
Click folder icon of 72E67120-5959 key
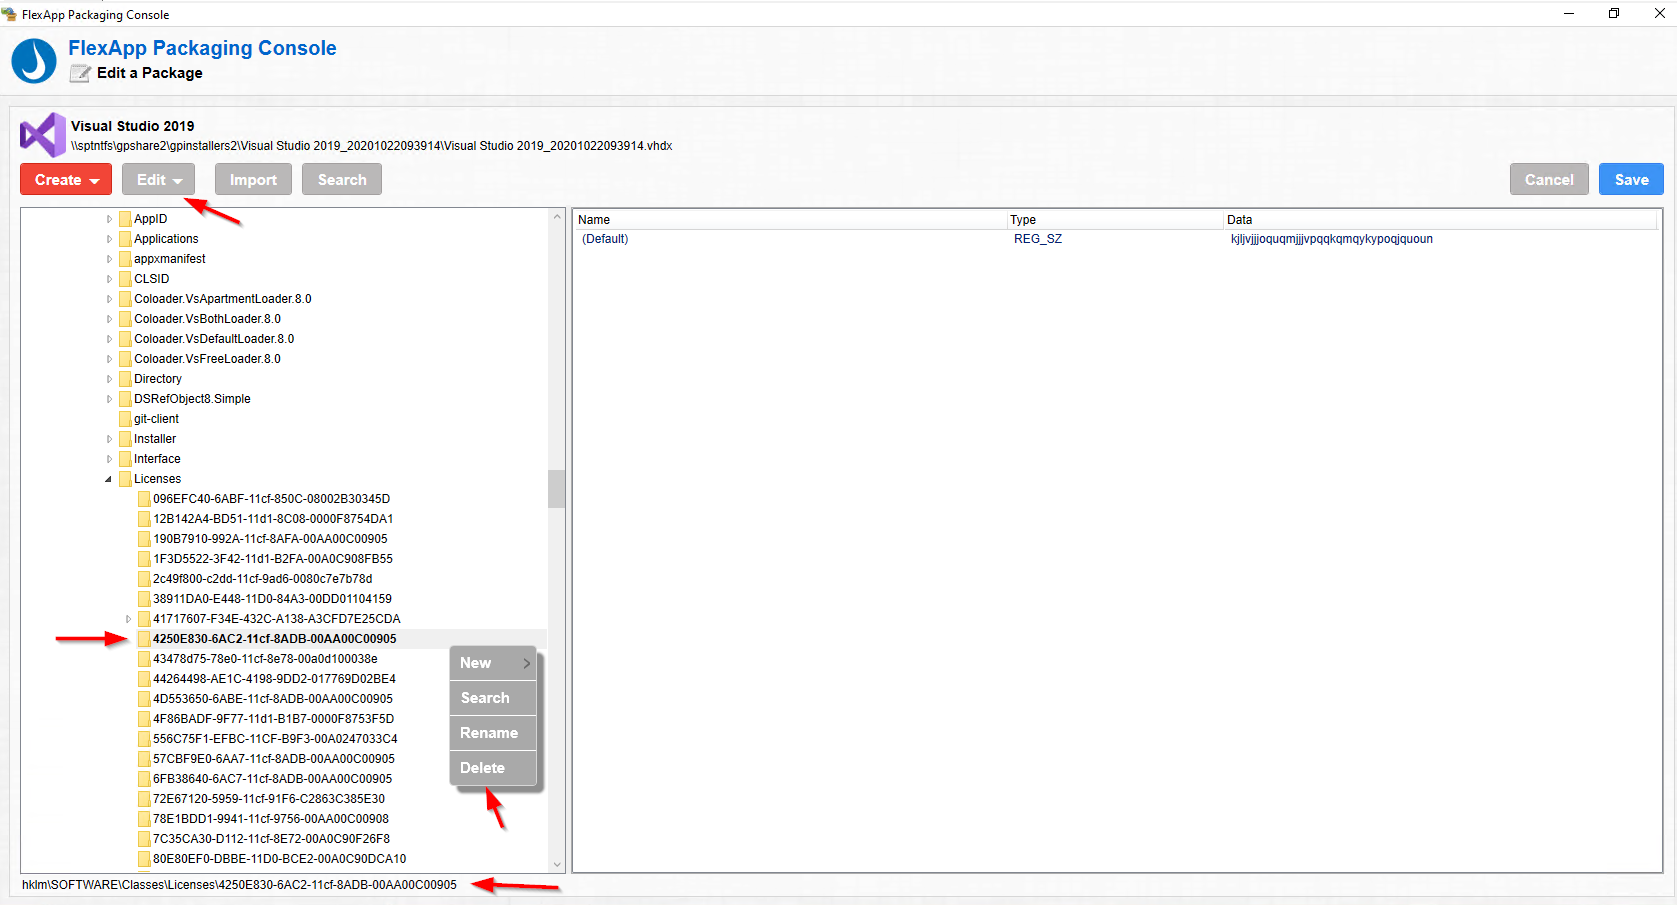[144, 799]
